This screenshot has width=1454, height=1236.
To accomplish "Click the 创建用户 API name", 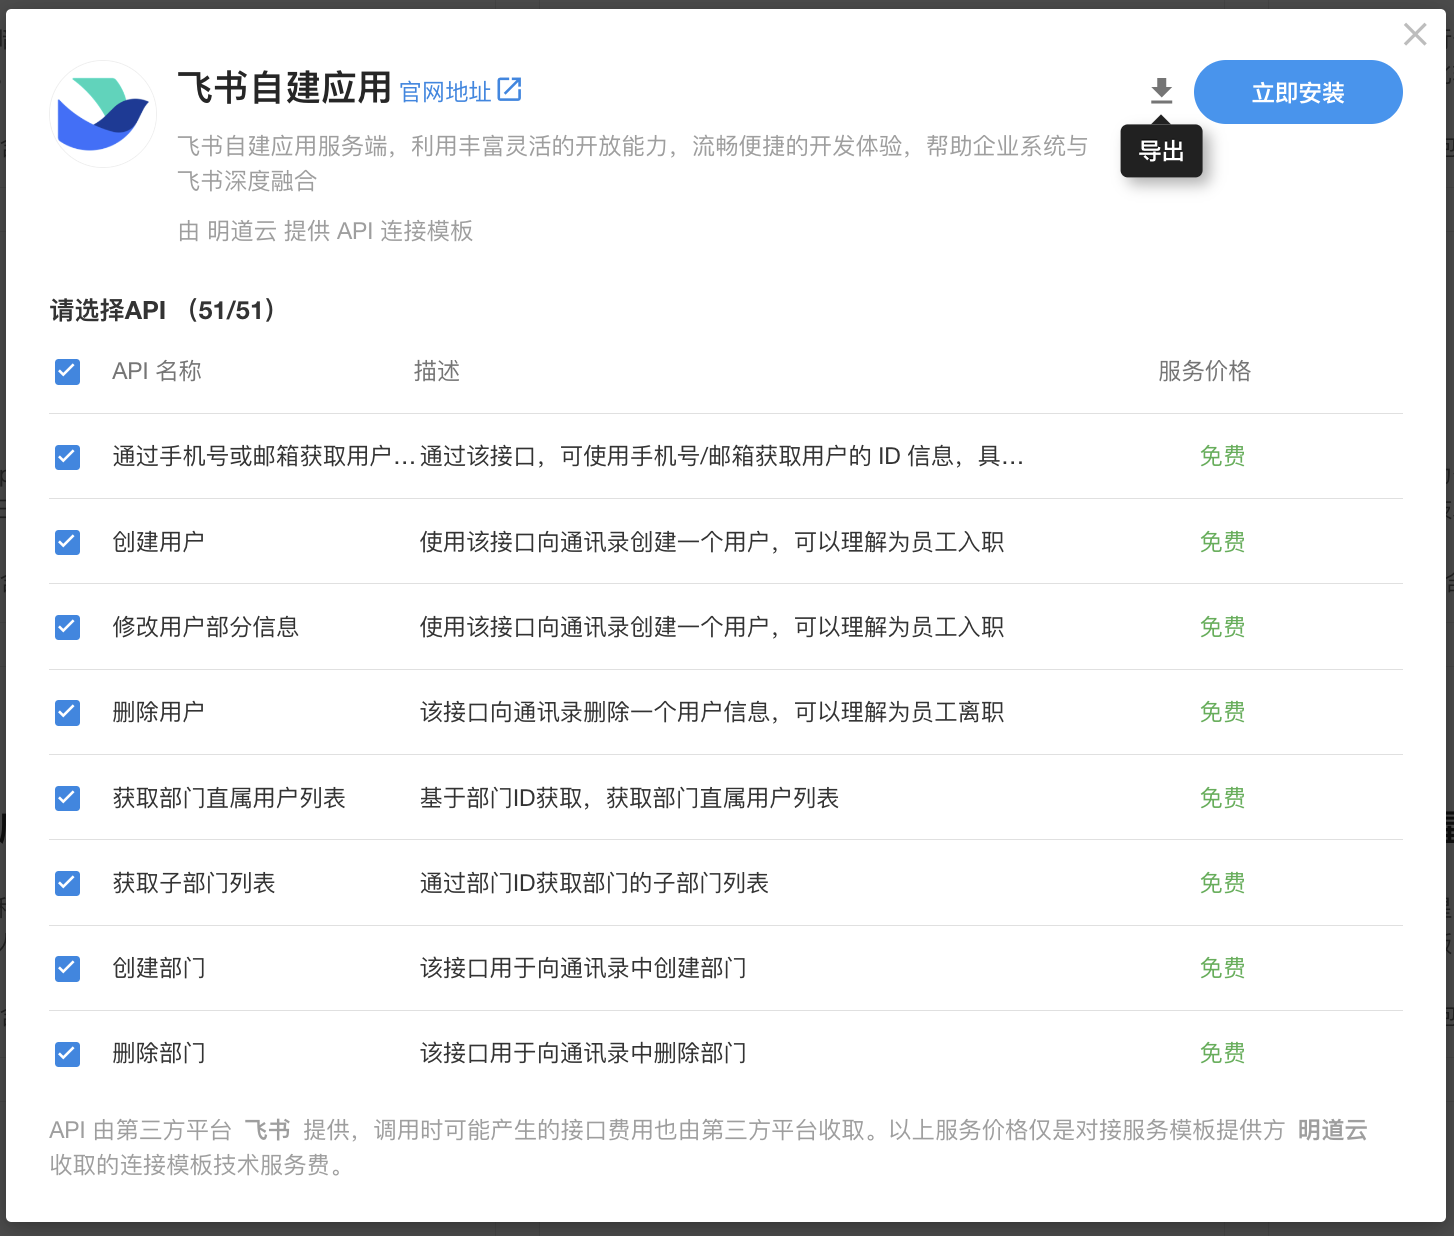I will tap(158, 542).
